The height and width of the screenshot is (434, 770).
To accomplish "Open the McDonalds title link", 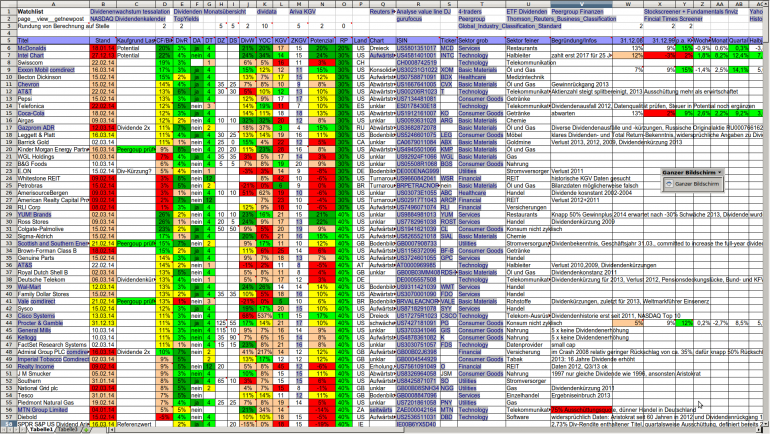I will point(31,48).
